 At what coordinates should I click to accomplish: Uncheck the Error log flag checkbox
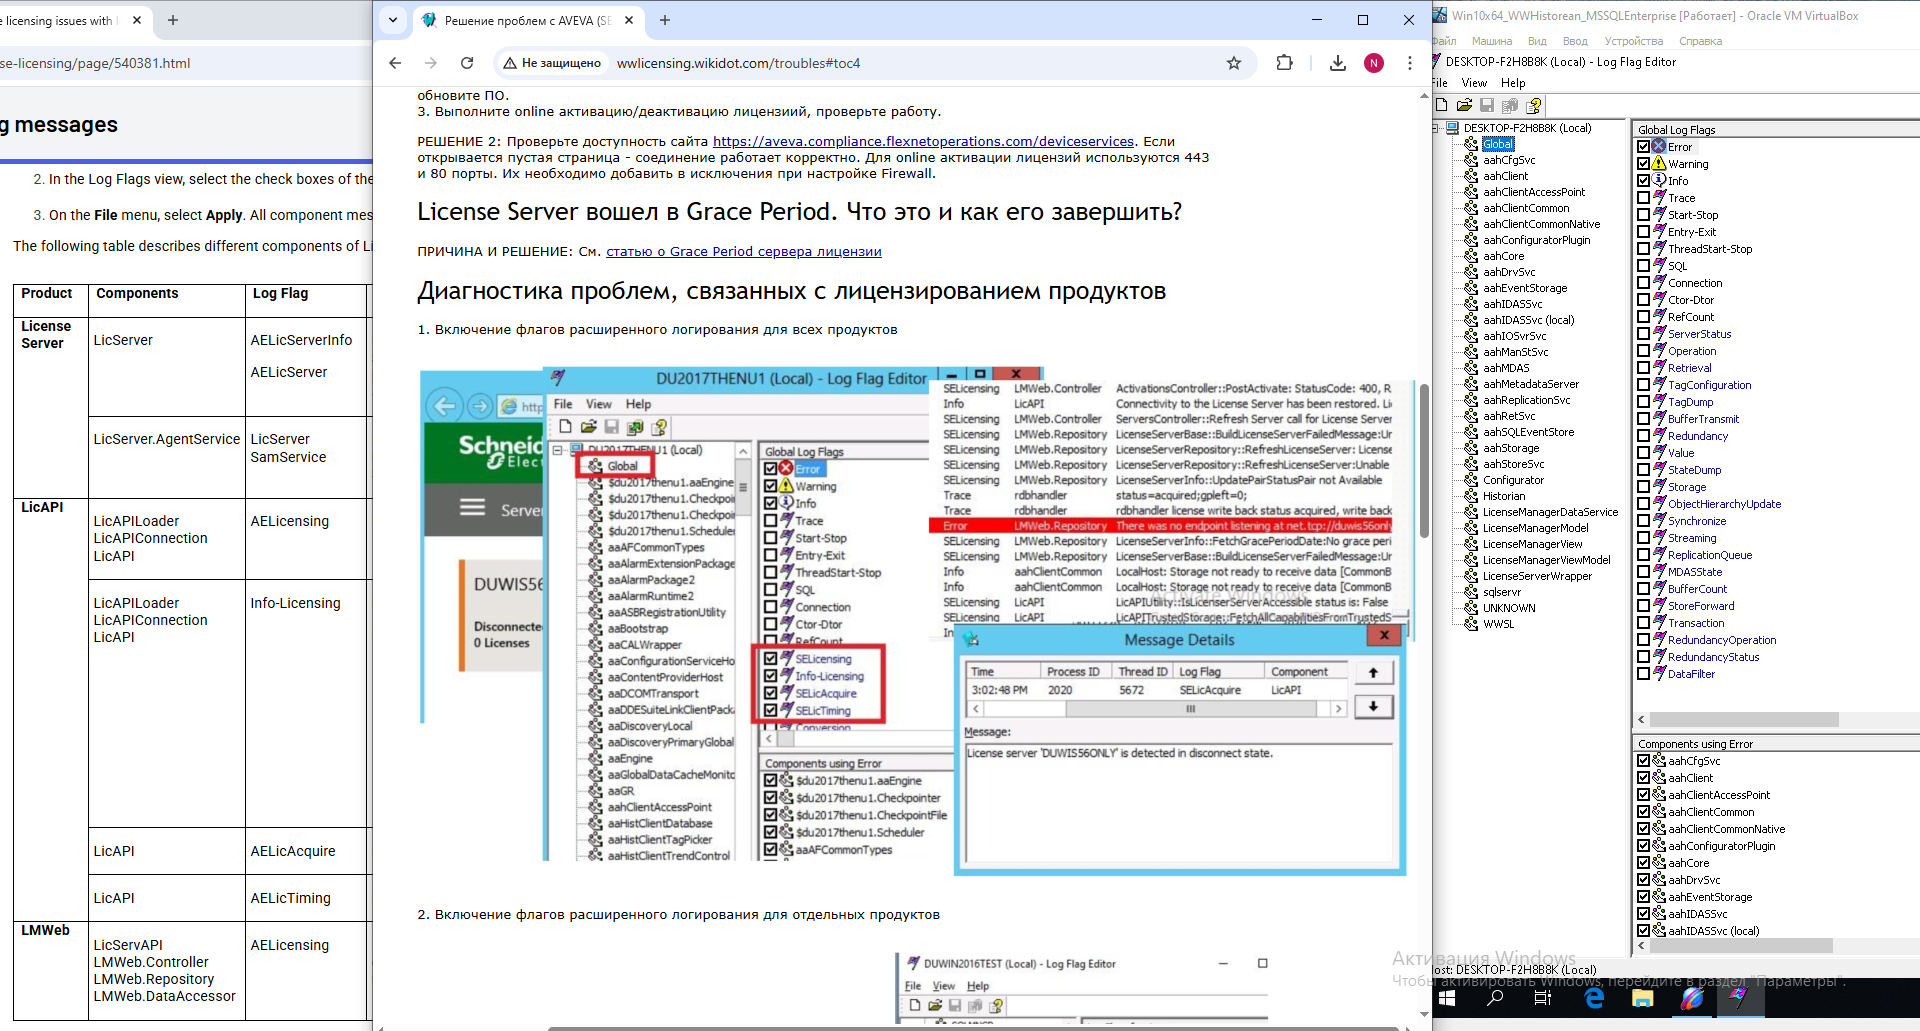(1643, 147)
